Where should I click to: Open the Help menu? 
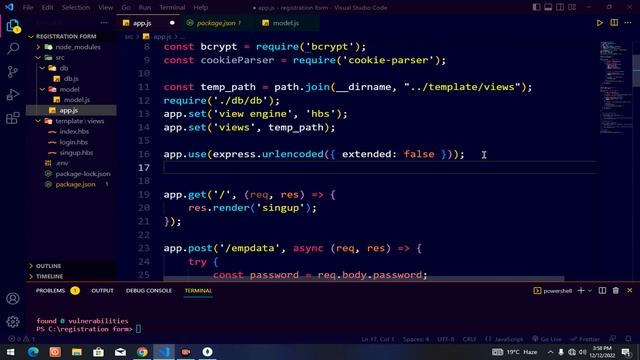(200, 7)
